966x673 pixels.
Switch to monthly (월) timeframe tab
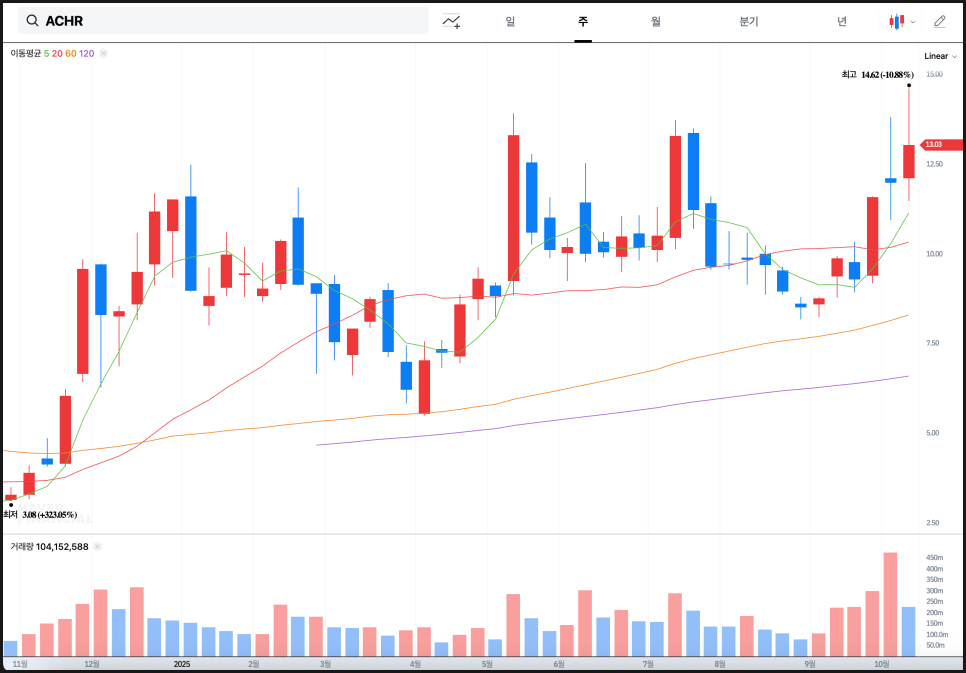[655, 21]
